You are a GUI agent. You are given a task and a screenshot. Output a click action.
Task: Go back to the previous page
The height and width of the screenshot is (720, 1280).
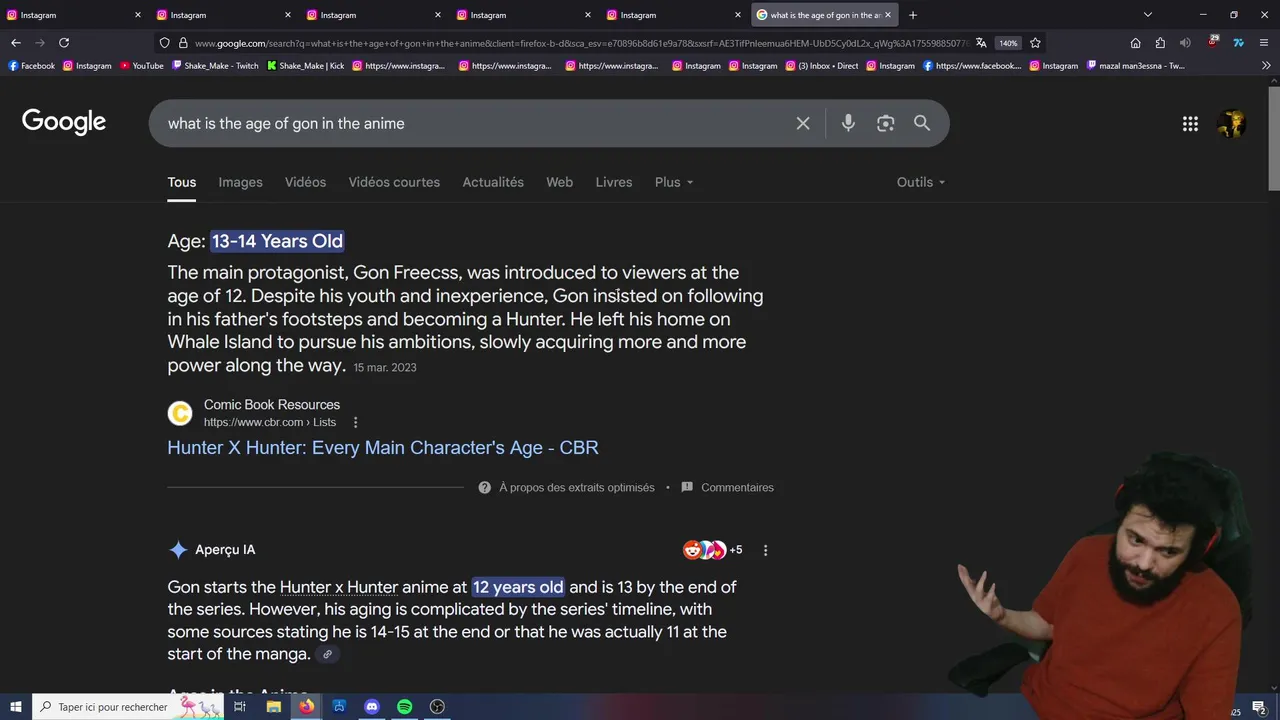tap(15, 43)
